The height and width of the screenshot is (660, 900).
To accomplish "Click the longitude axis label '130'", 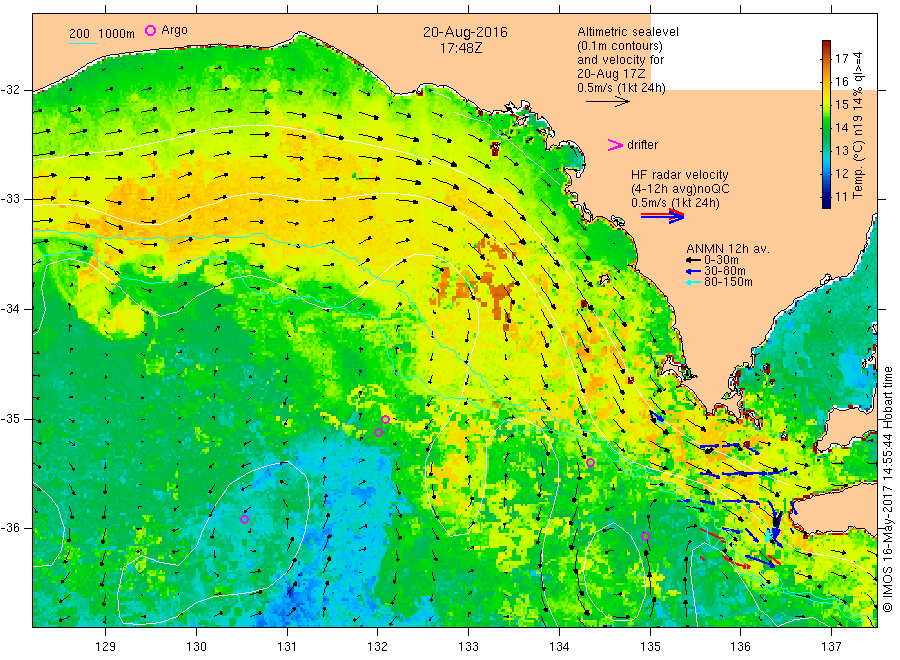I will tap(196, 647).
